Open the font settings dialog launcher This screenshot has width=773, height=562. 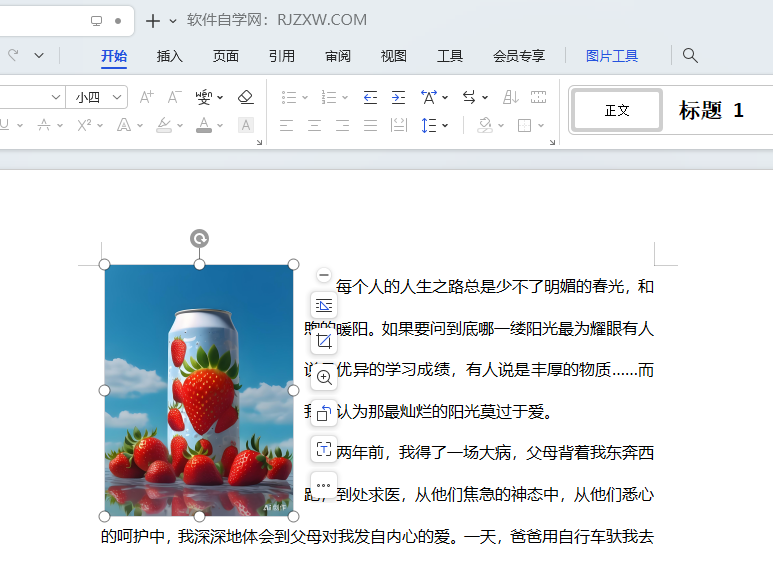point(259,142)
